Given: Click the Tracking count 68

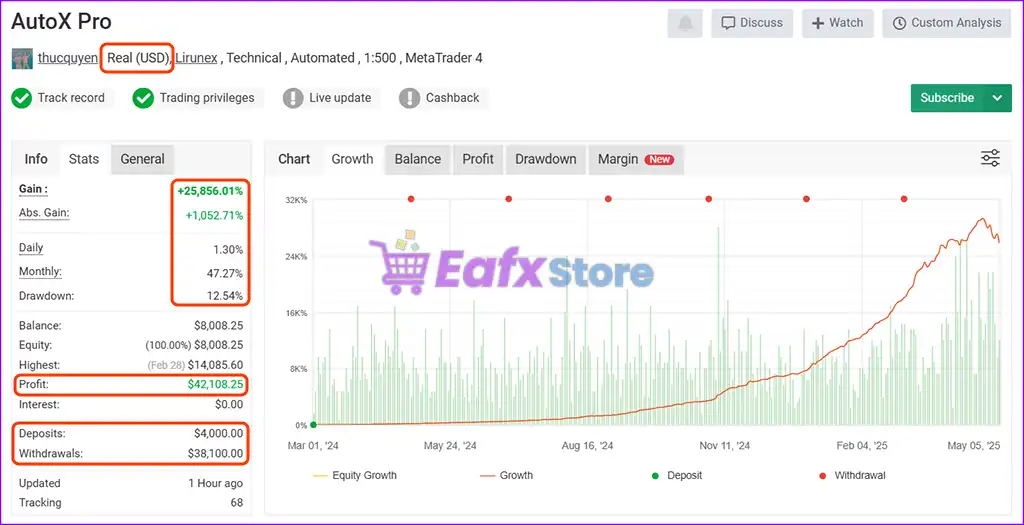Looking at the screenshot, I should coord(236,503).
